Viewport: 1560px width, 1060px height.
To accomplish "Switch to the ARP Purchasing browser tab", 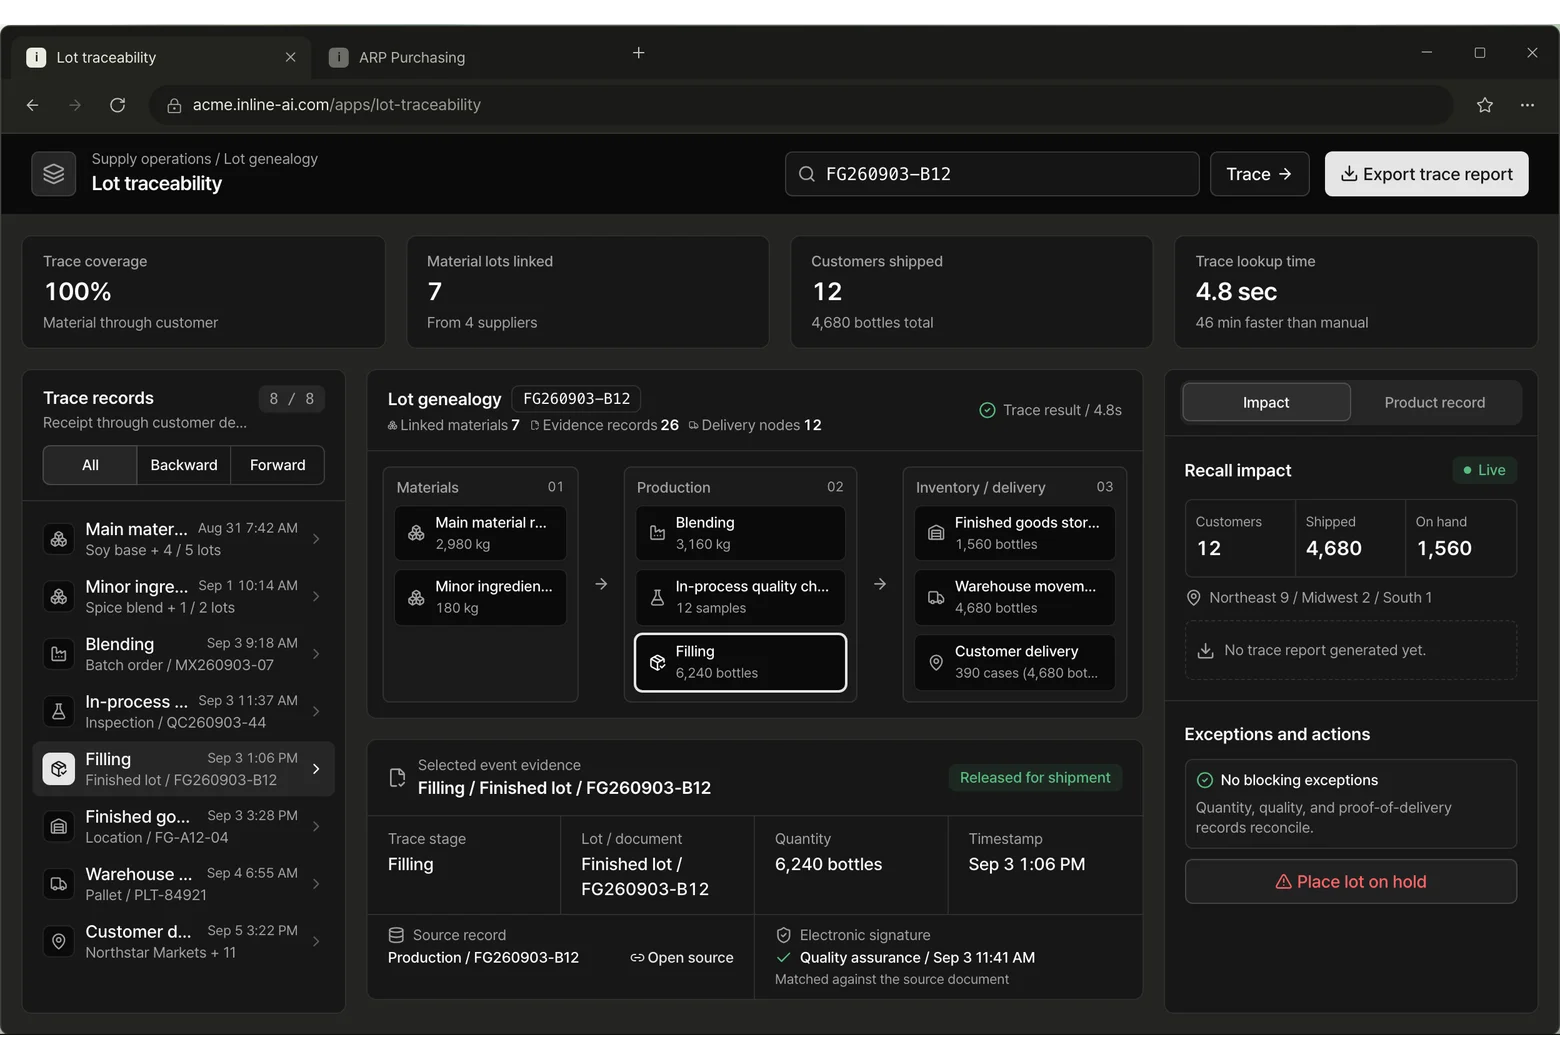I will pos(412,57).
